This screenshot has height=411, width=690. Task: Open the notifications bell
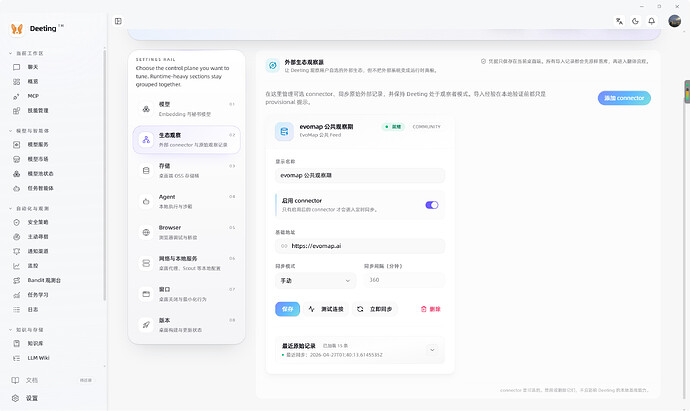[x=651, y=21]
